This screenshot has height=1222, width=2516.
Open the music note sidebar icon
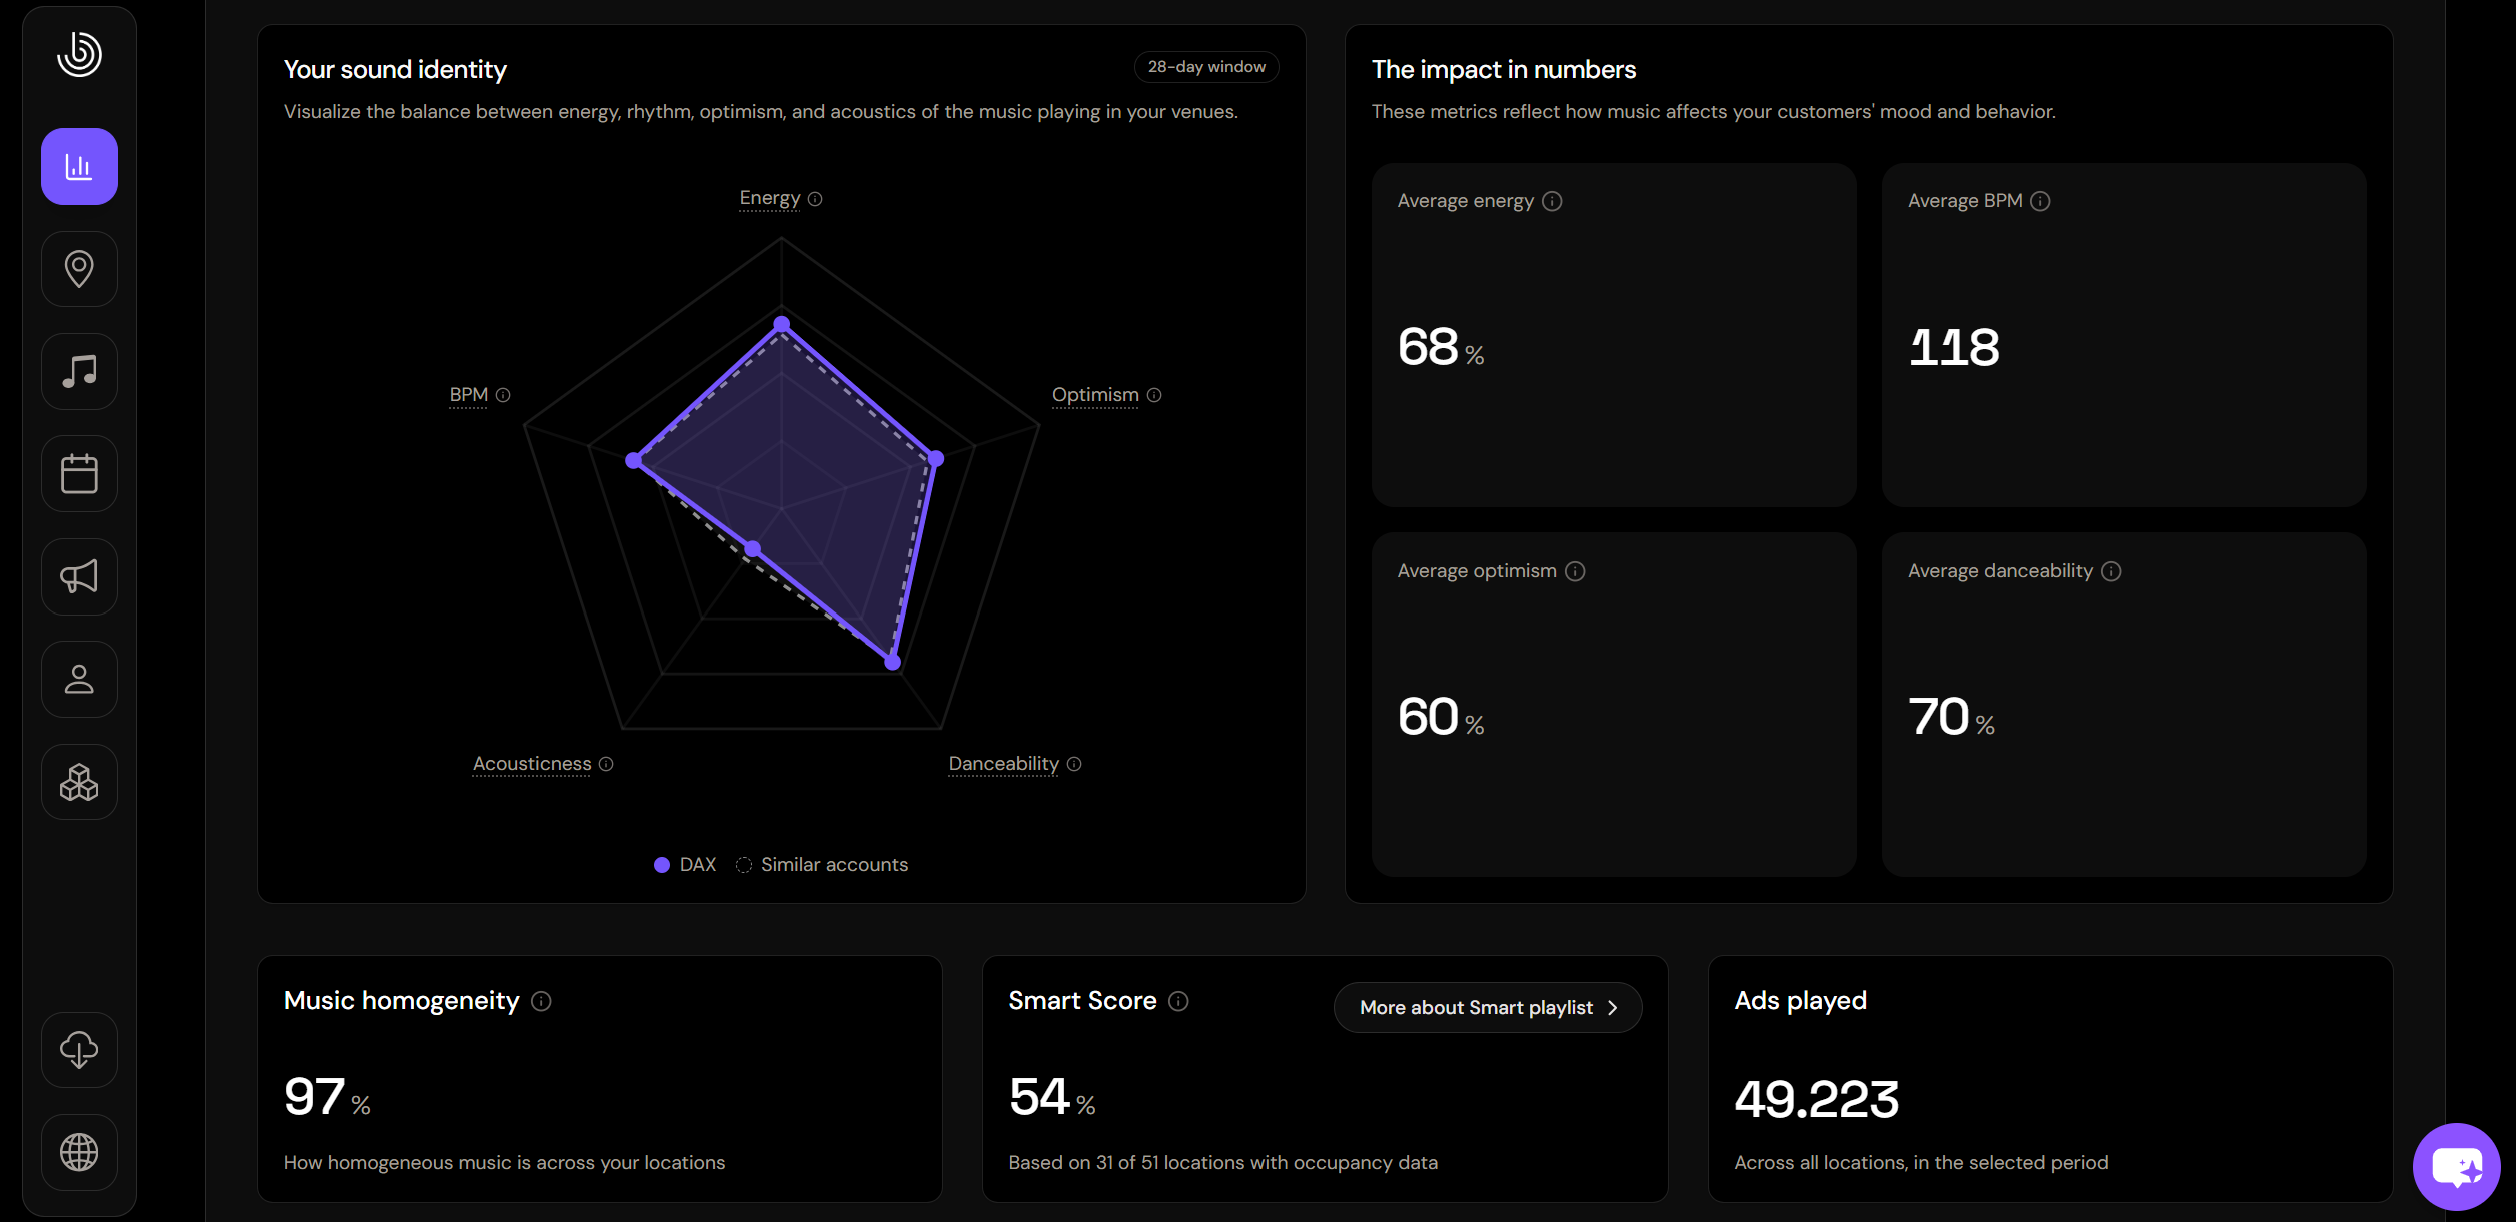point(79,372)
